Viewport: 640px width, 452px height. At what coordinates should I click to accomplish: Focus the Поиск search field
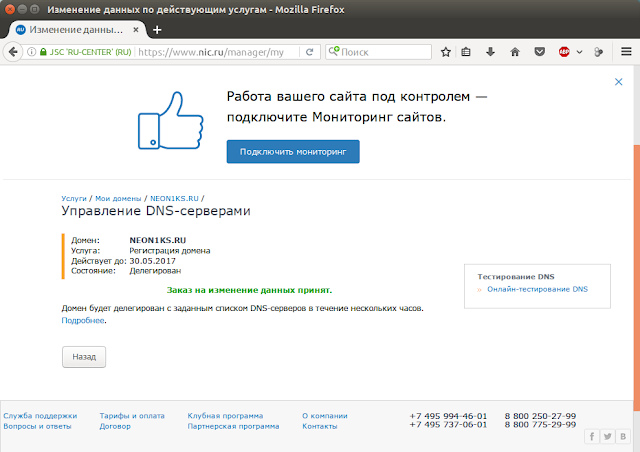click(378, 52)
